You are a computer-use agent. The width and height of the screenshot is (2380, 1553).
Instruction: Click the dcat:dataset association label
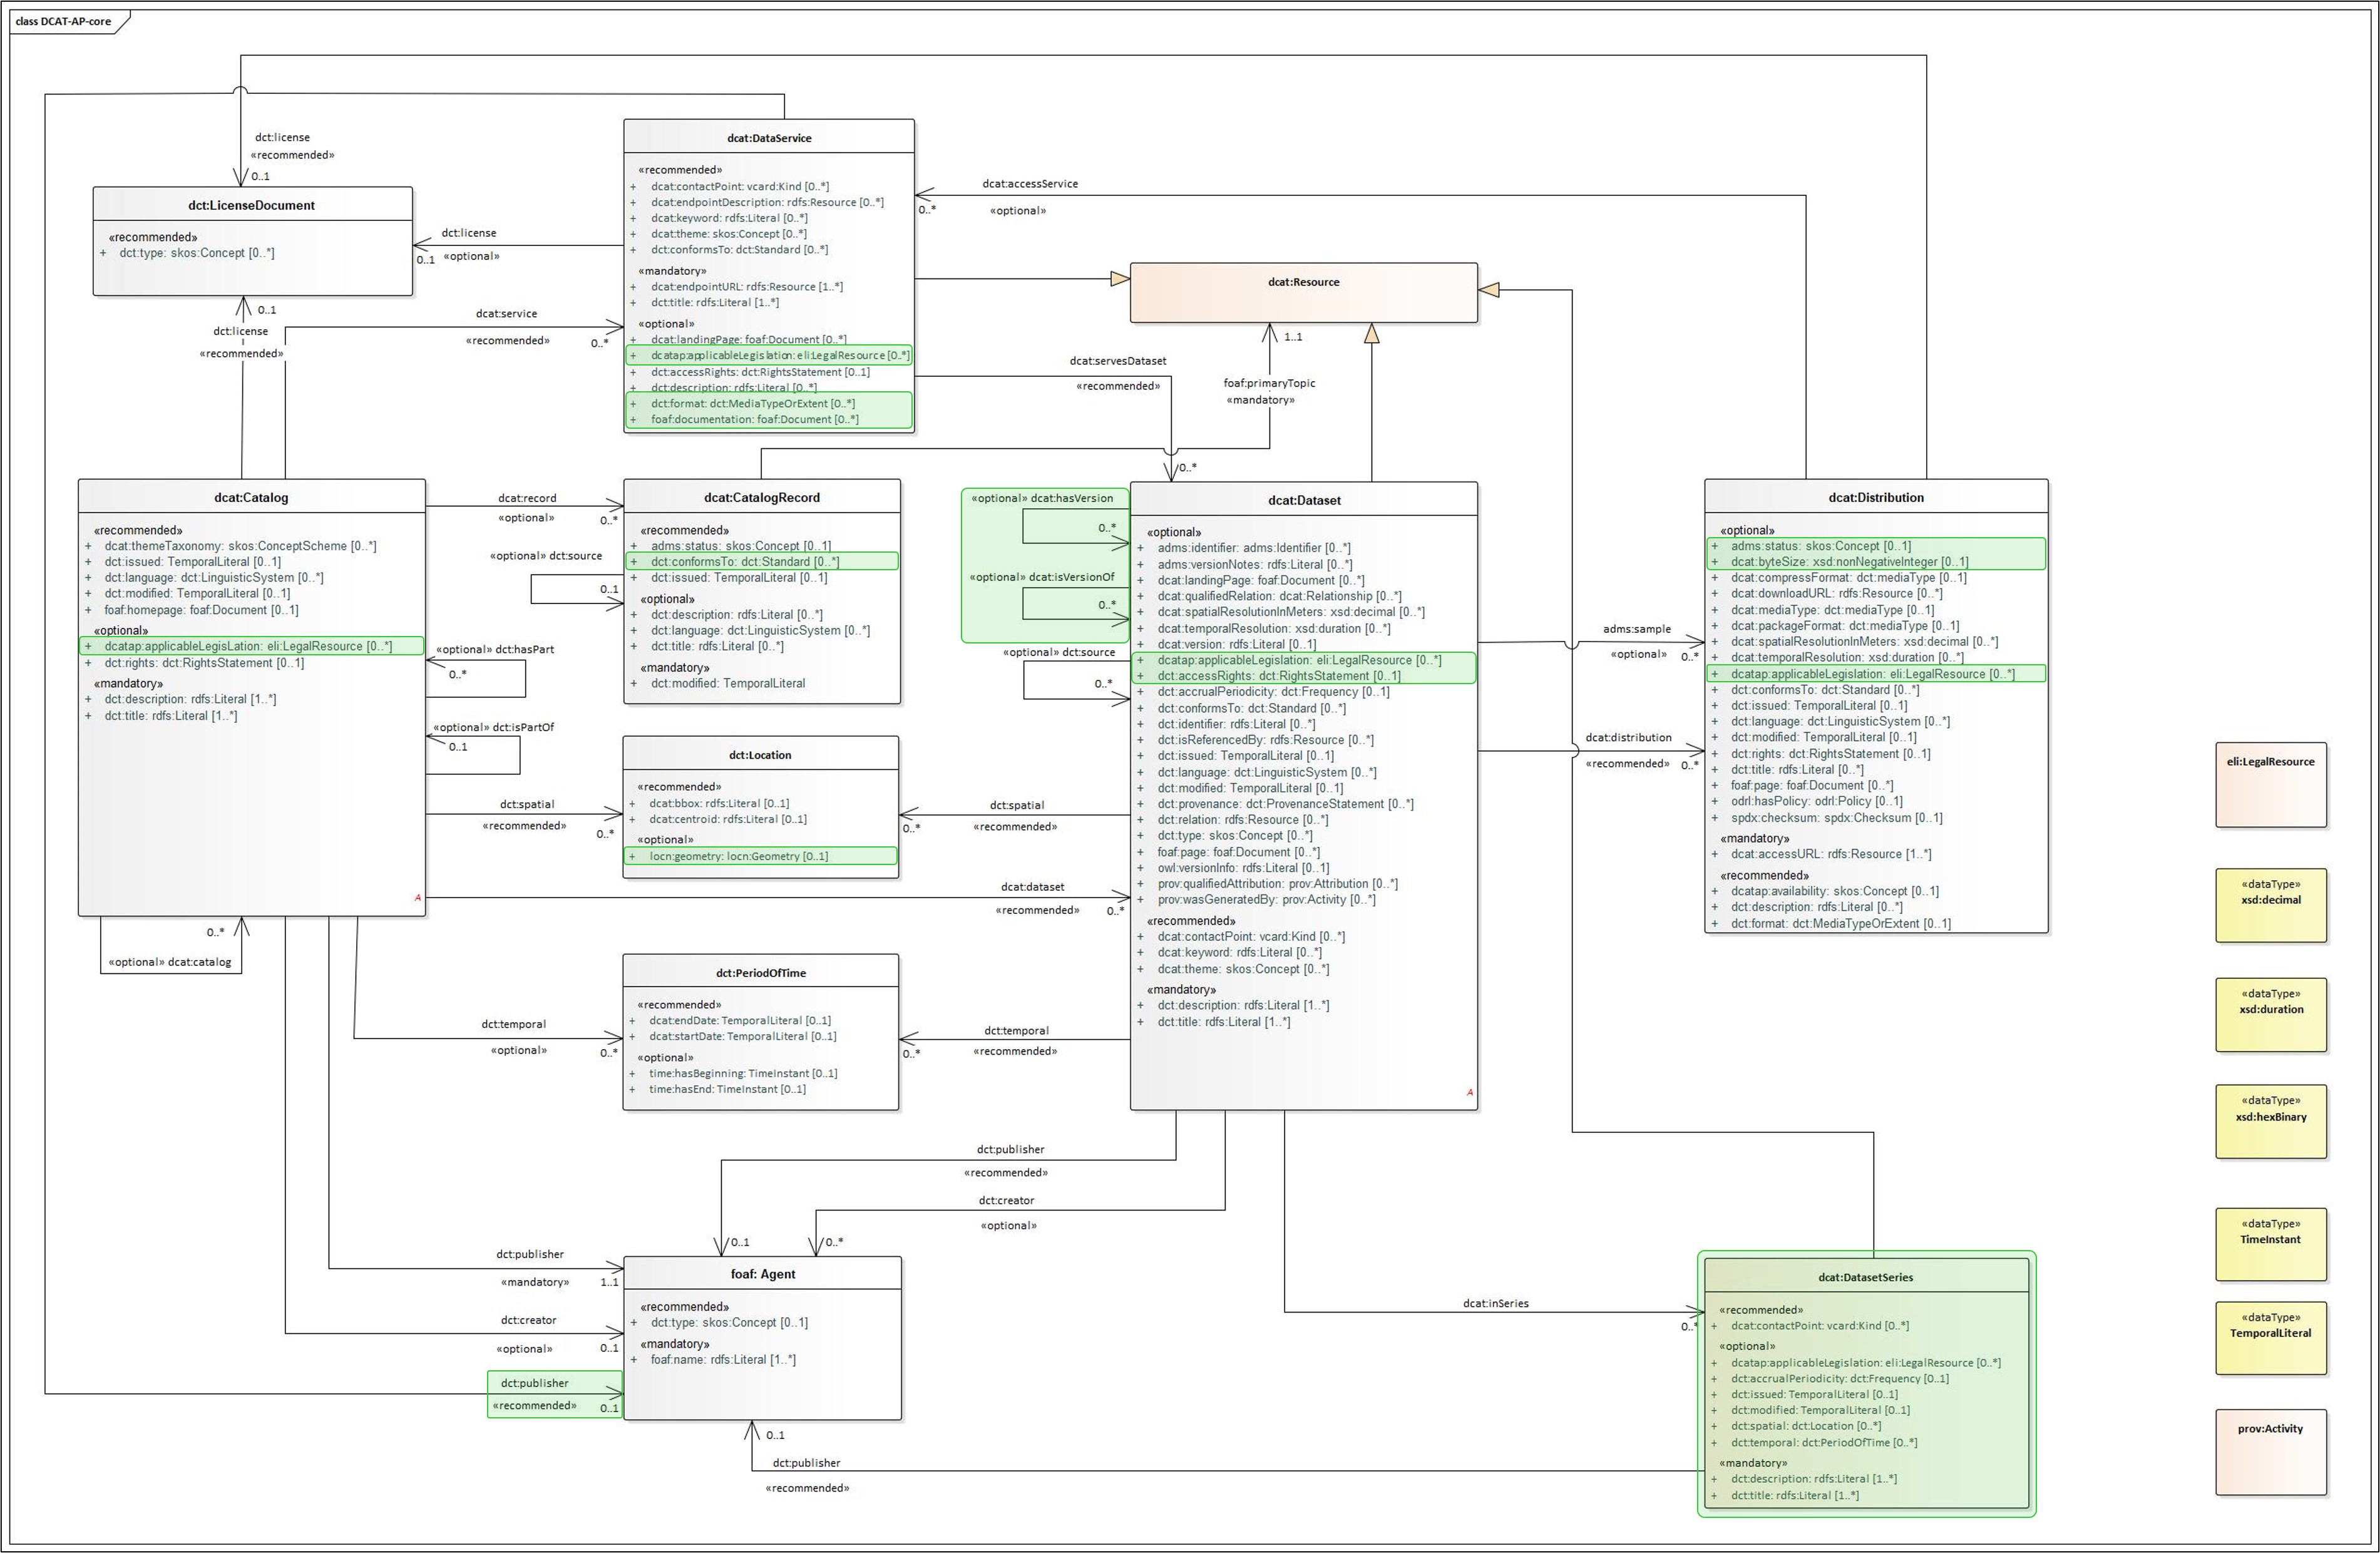[x=1032, y=887]
